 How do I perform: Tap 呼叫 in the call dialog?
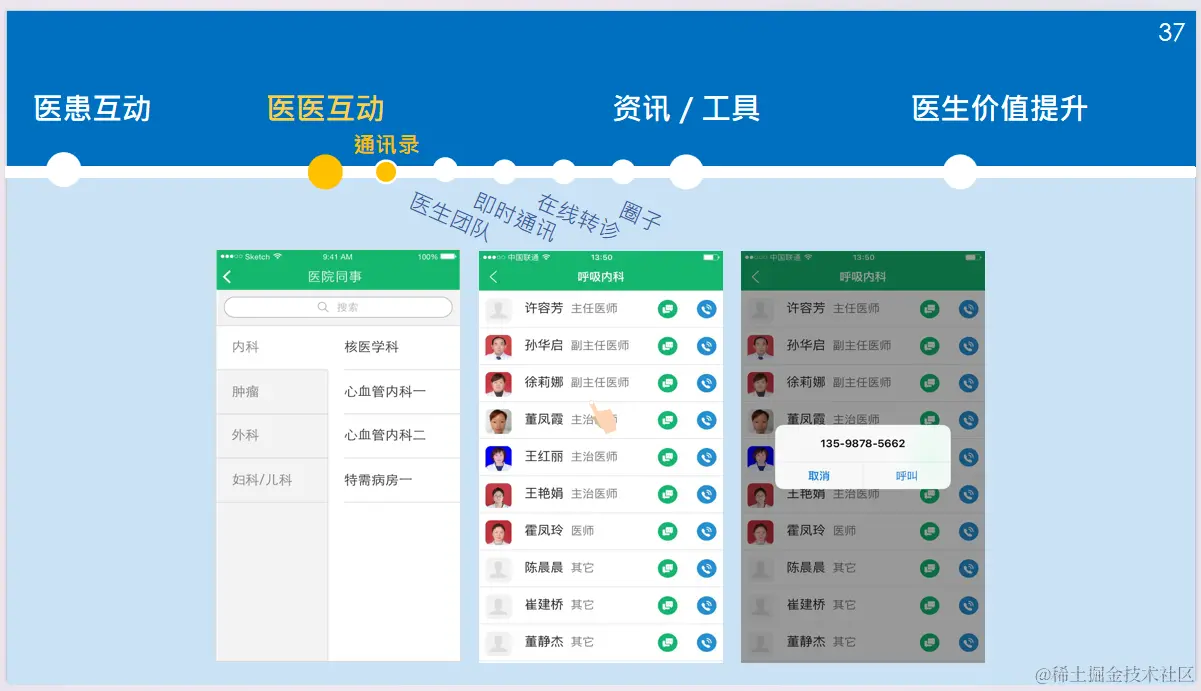click(x=907, y=476)
